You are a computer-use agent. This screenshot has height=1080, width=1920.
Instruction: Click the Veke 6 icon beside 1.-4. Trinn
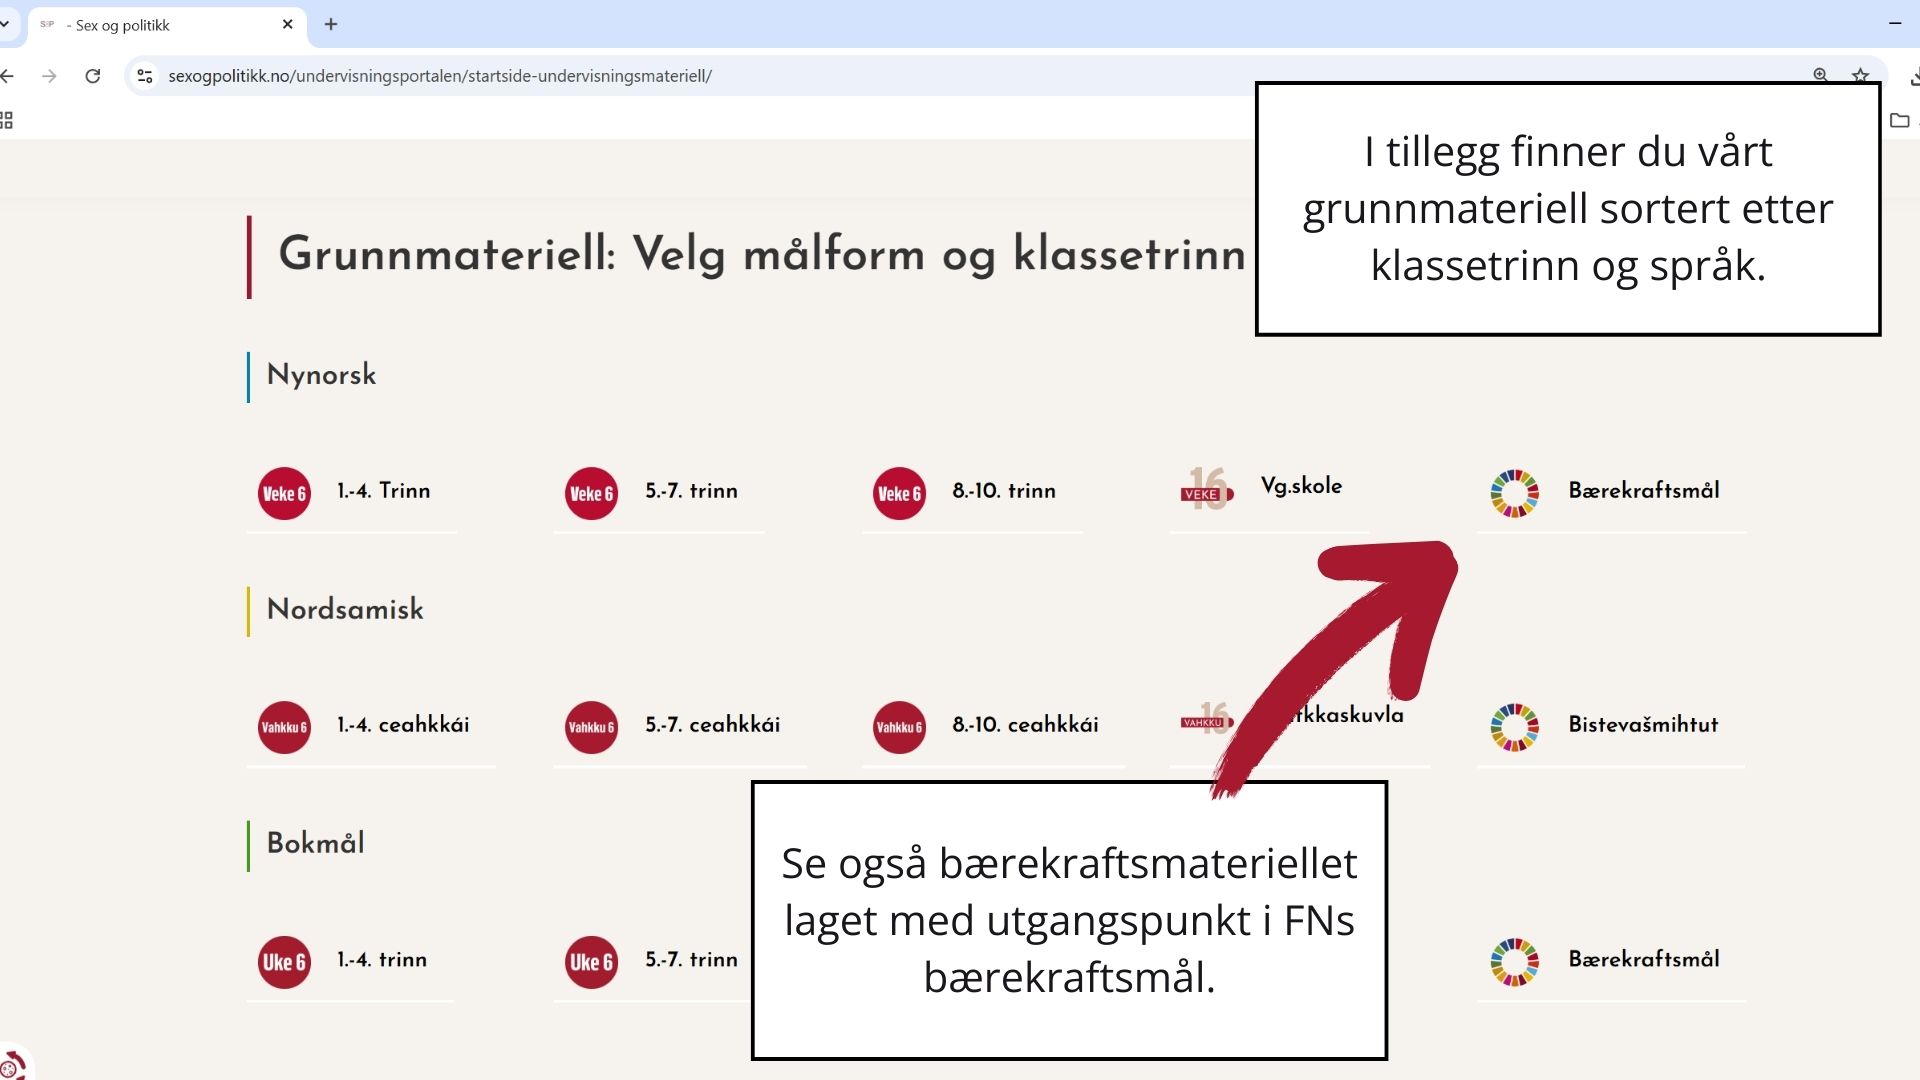284,493
